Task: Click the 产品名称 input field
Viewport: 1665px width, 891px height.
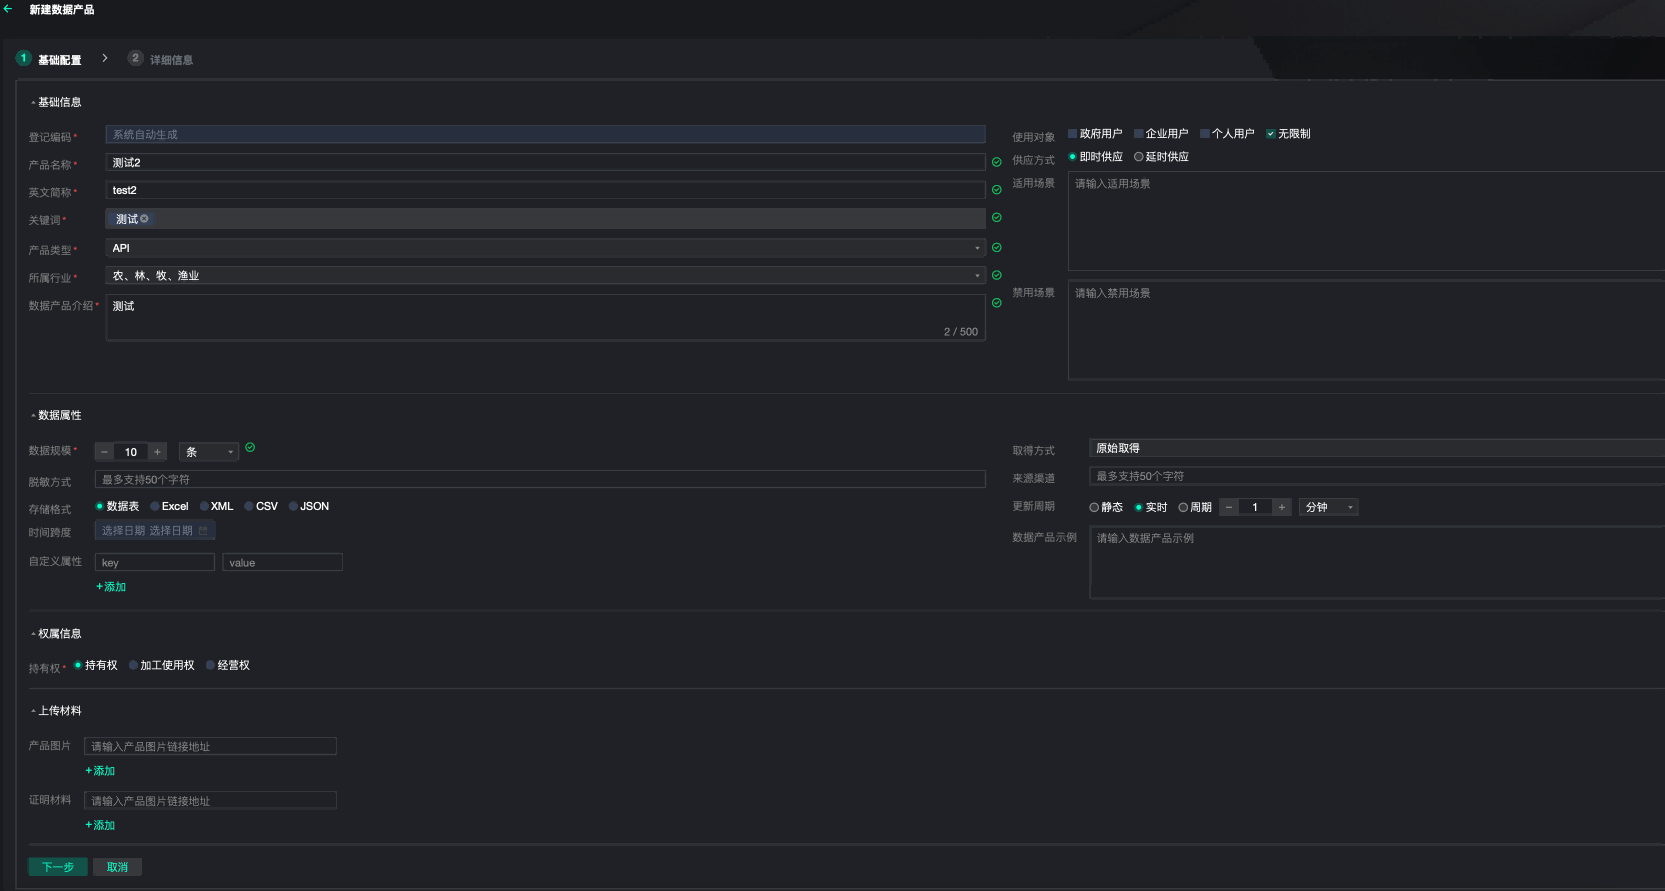Action: tap(545, 162)
